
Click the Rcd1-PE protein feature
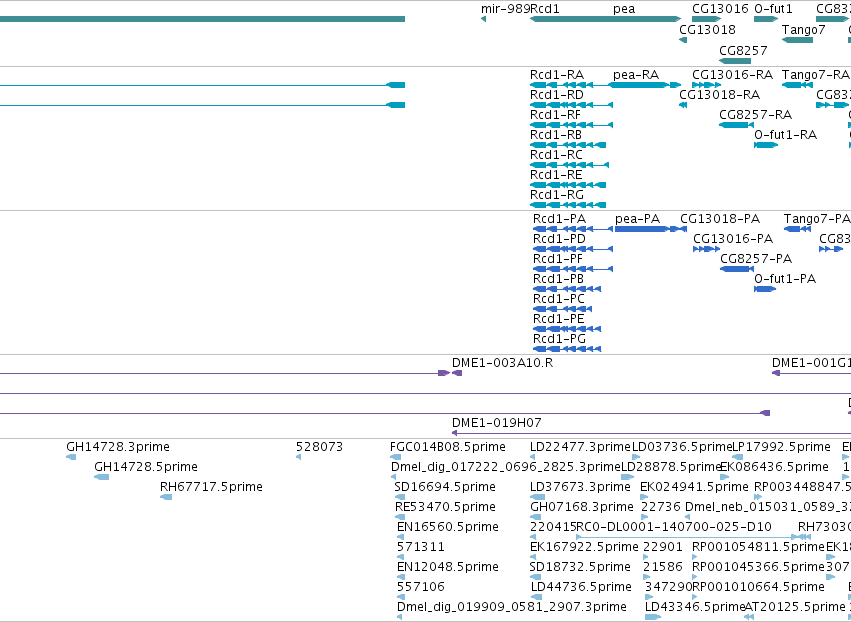567,329
